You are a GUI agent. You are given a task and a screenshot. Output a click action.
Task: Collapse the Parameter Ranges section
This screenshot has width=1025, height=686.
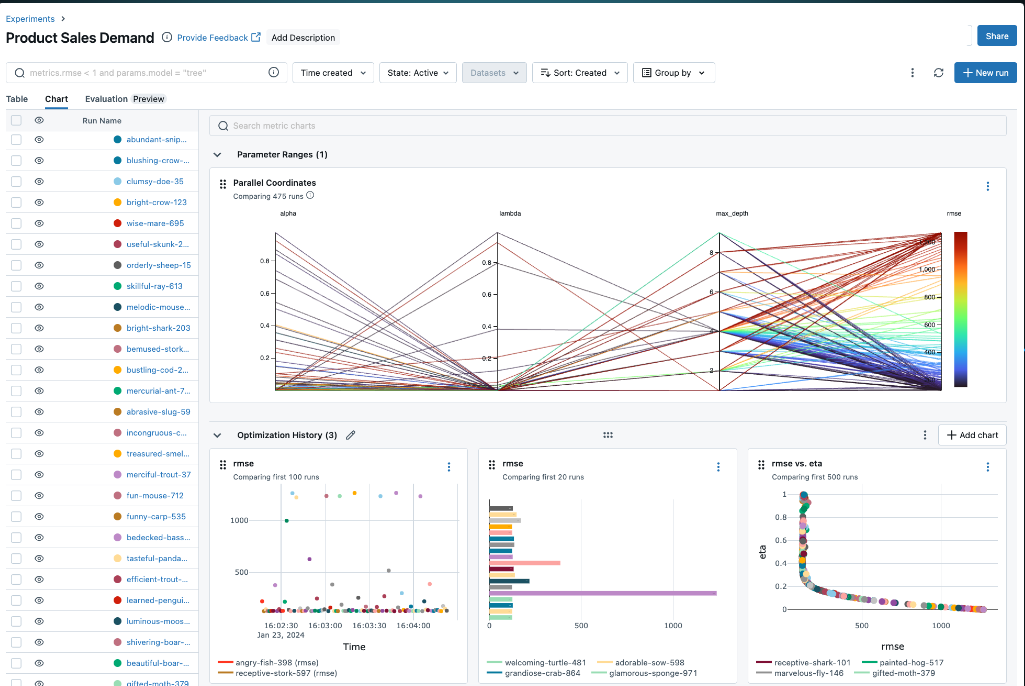218,155
